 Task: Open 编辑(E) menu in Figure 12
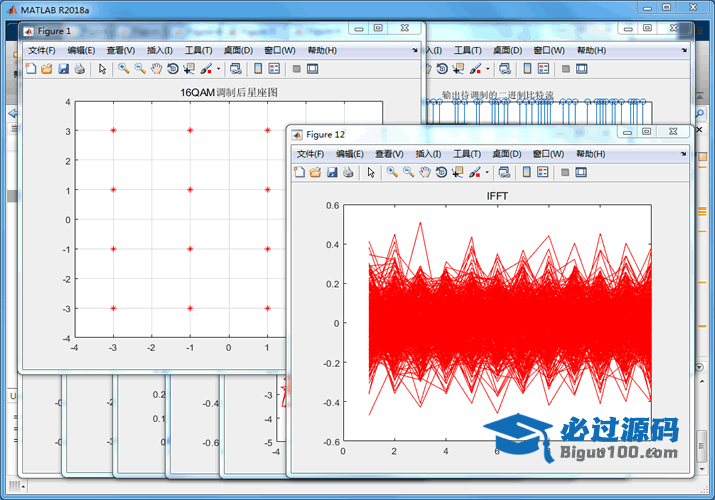tap(350, 154)
